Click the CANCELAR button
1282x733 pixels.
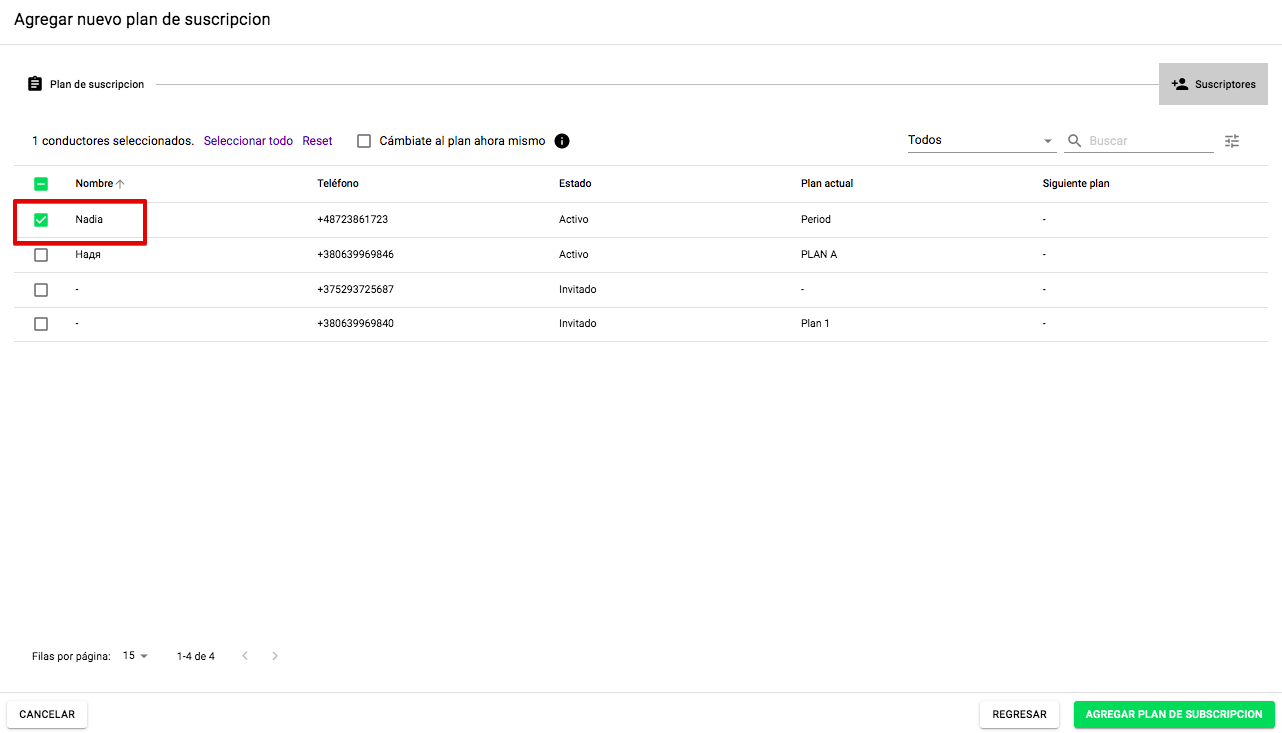coord(47,715)
